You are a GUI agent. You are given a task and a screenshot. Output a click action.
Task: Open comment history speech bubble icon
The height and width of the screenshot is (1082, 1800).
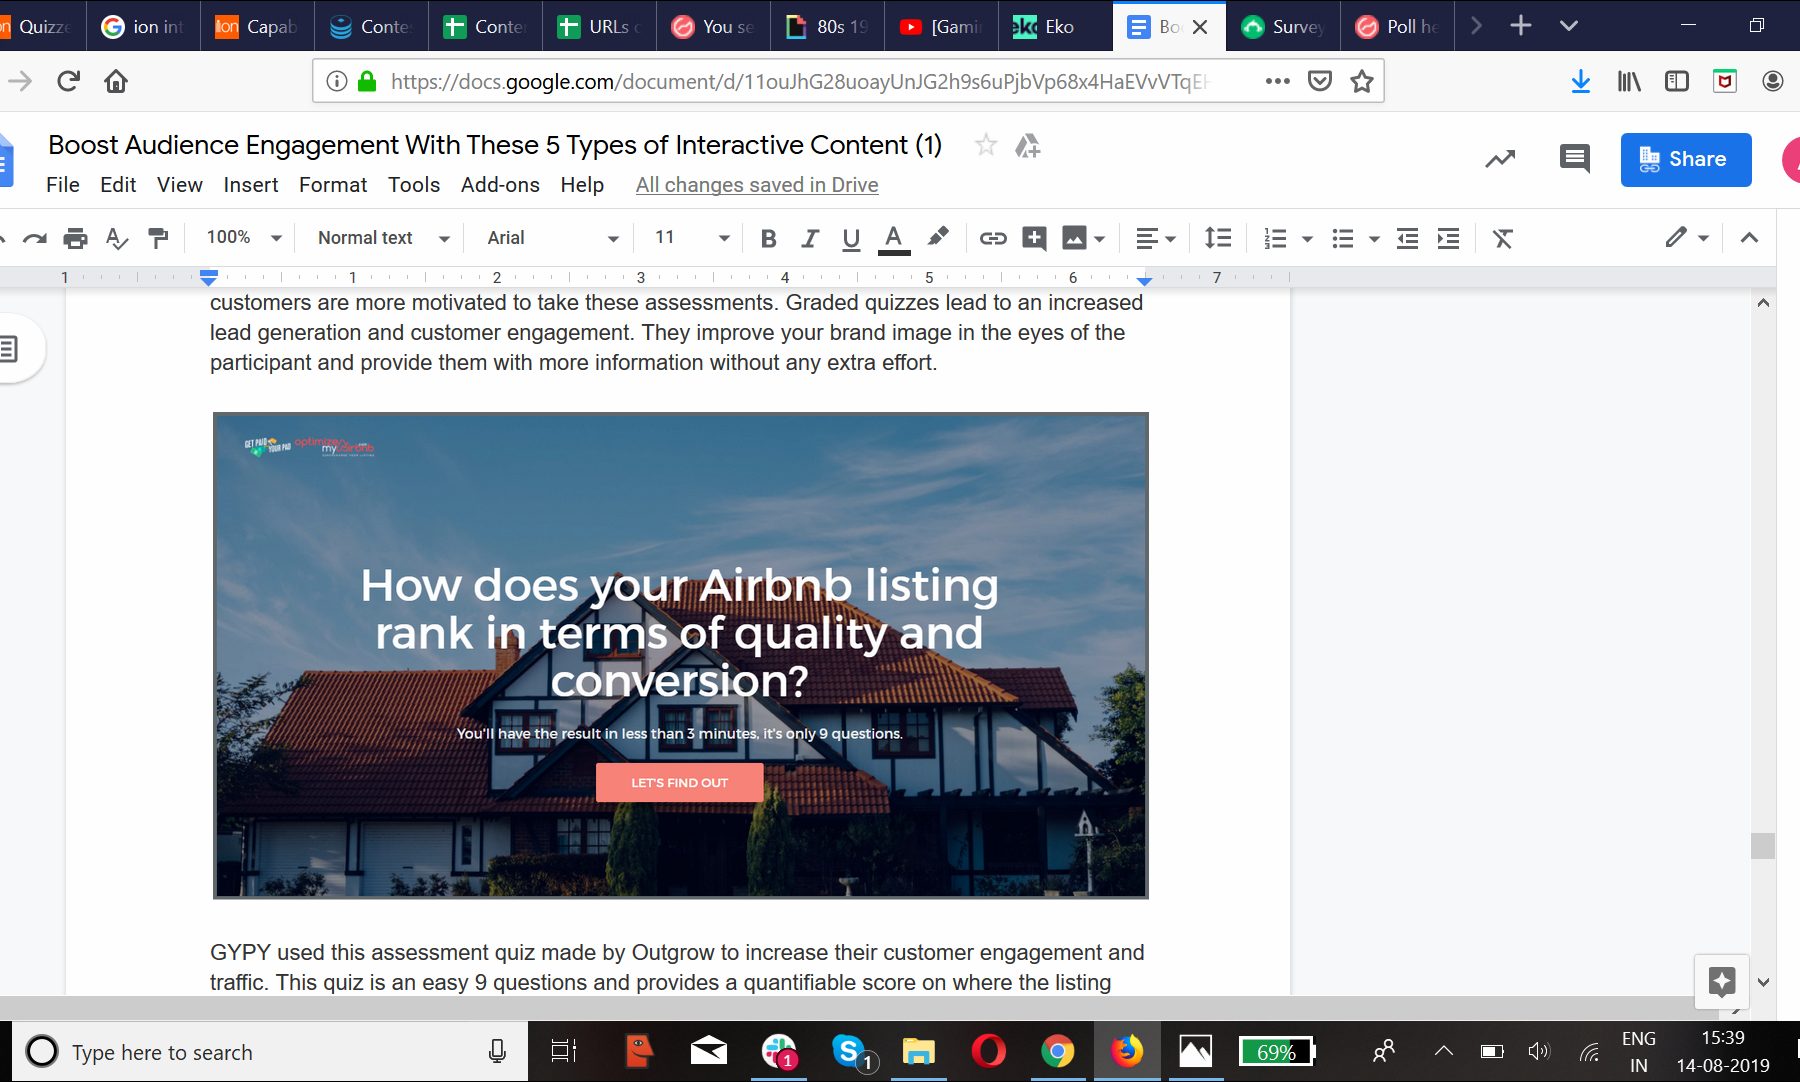[1574, 158]
